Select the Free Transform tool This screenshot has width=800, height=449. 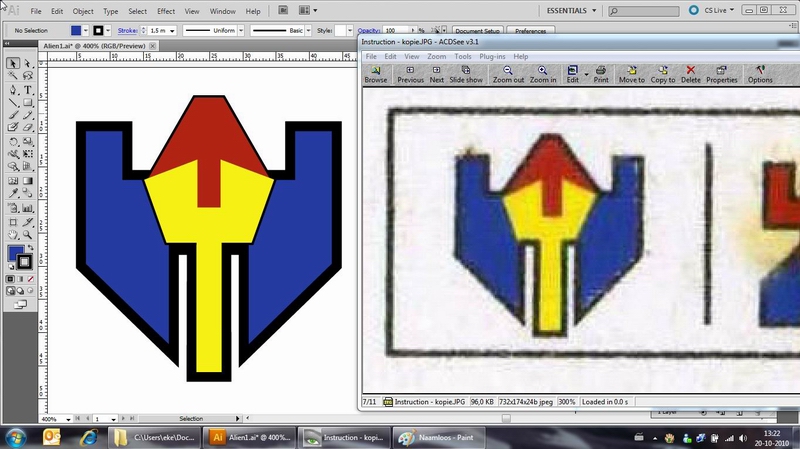[x=28, y=154]
